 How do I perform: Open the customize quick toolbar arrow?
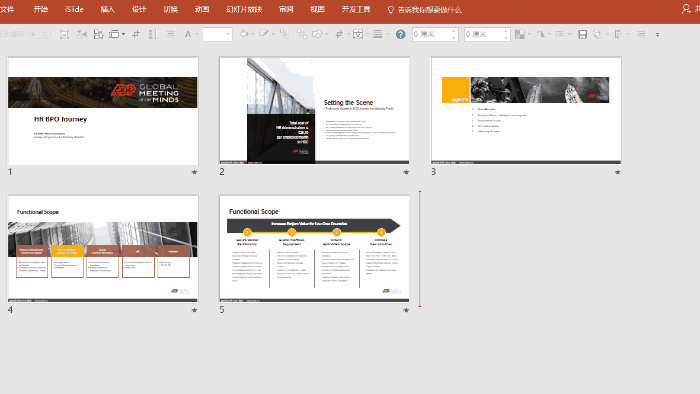[x=658, y=35]
